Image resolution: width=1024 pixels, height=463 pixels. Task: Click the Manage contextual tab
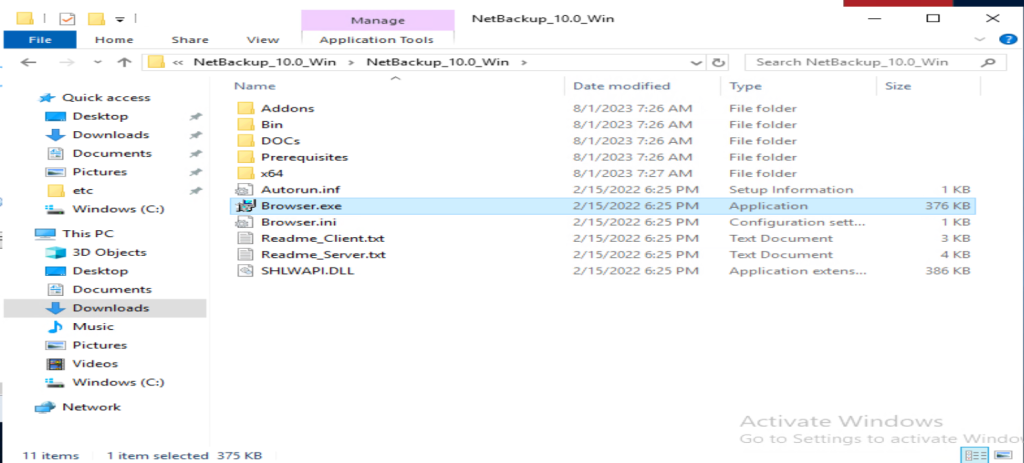[377, 21]
